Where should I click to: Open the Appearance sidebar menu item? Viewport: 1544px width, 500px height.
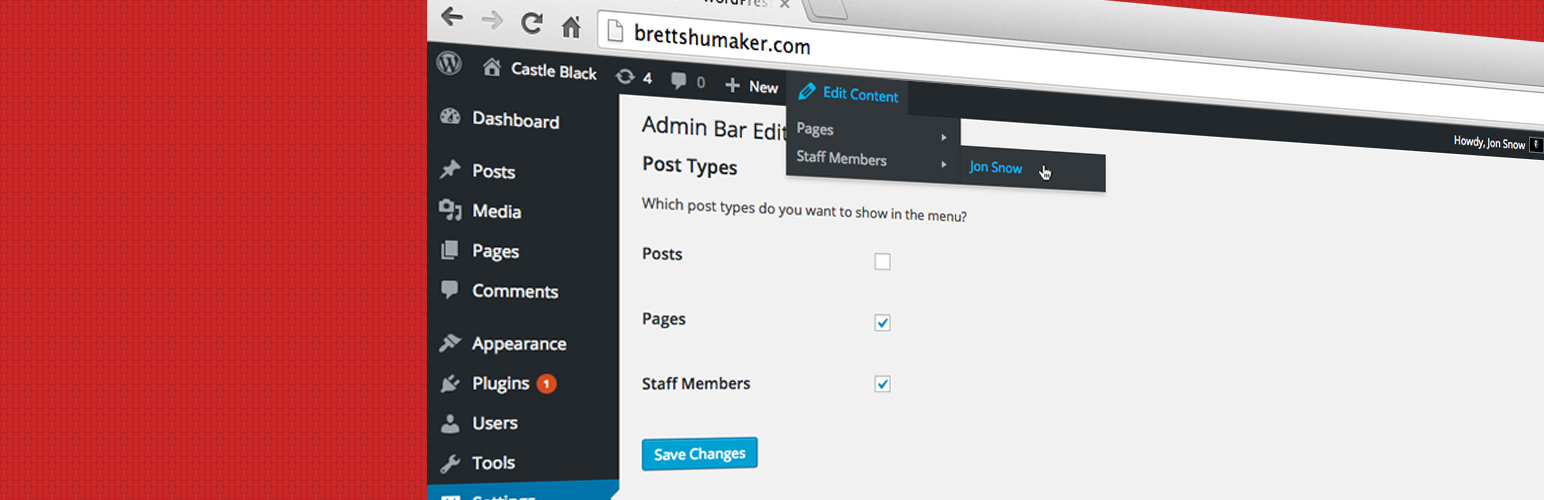(x=503, y=343)
